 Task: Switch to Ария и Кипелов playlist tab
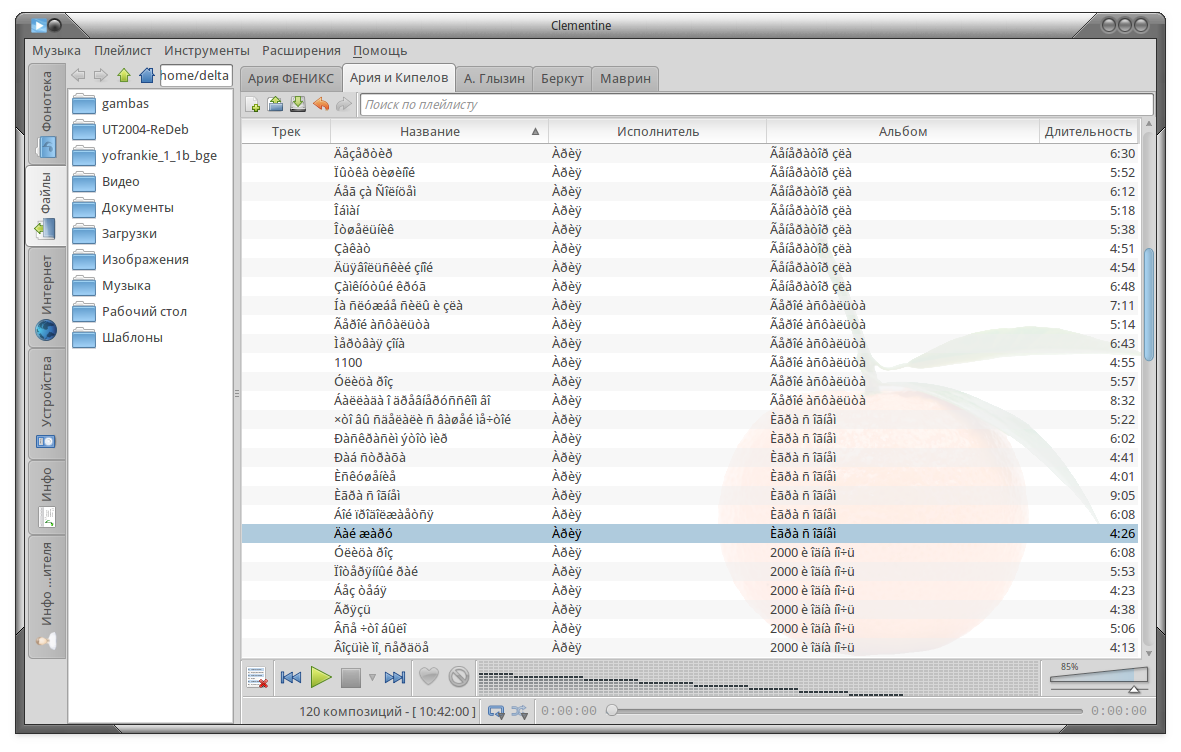point(398,78)
